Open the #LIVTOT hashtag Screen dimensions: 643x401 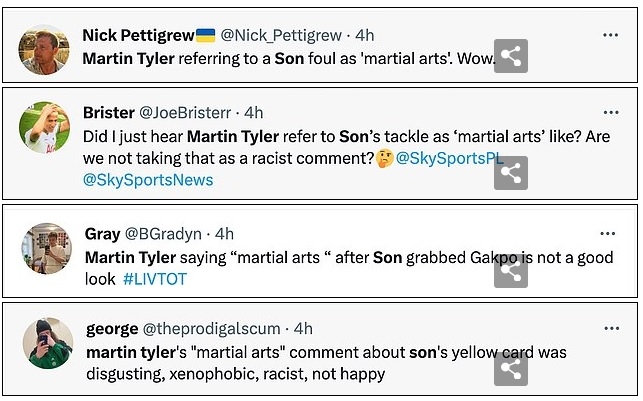(x=155, y=279)
